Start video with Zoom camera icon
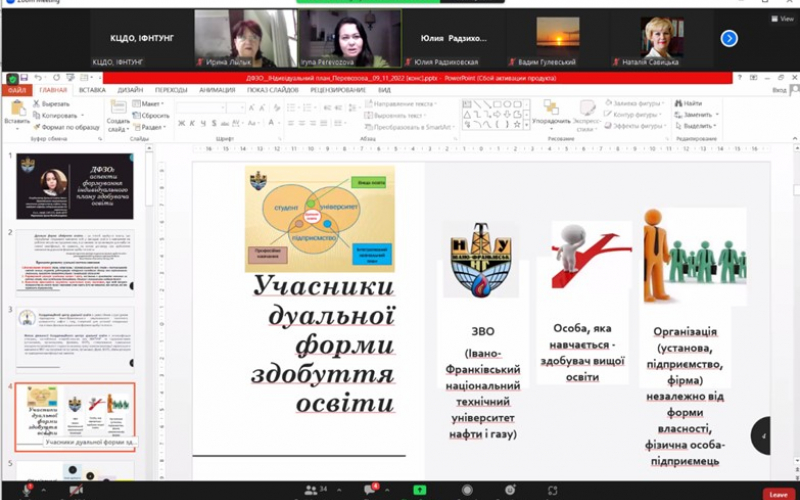Viewport: 800px width, 500px height. [76, 491]
